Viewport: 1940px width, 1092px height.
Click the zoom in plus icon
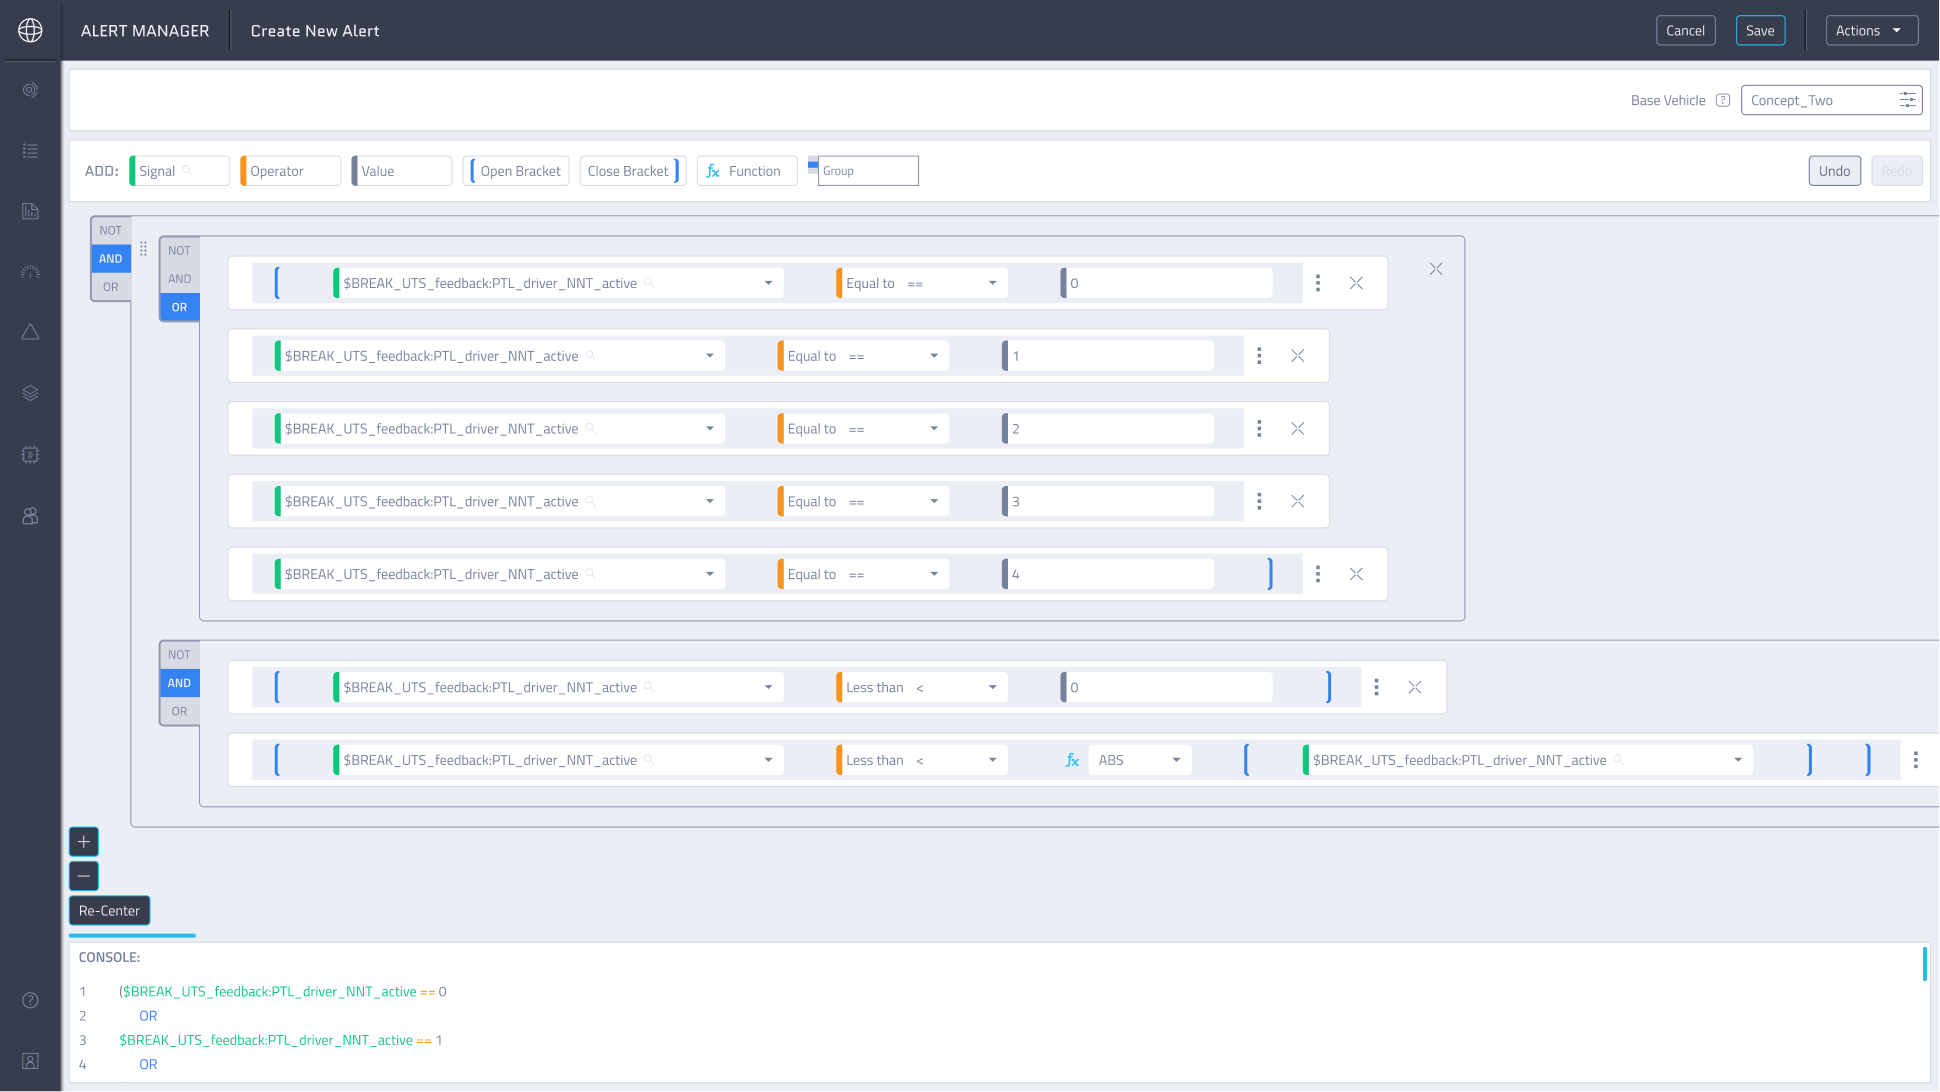[84, 842]
